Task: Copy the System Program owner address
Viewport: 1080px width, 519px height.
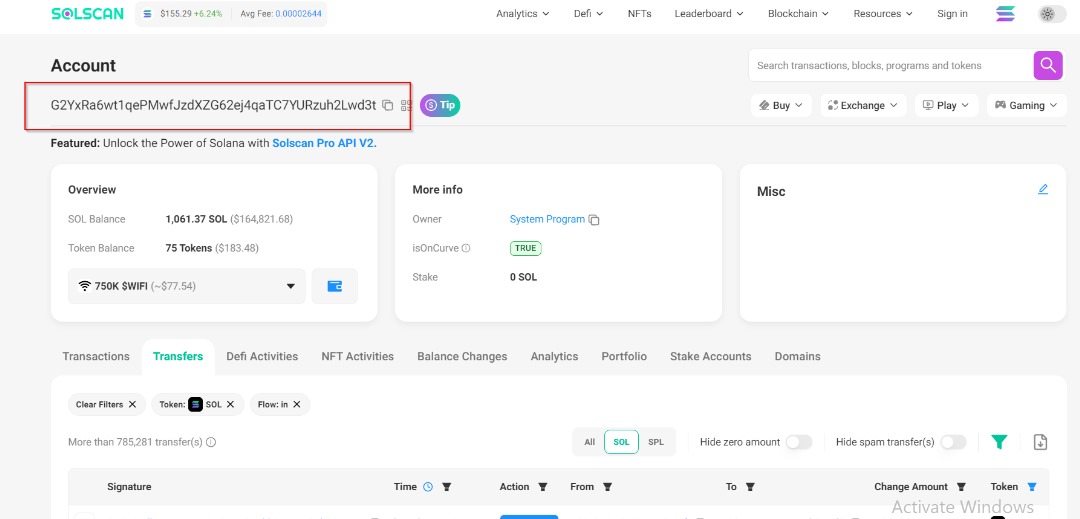Action: 594,220
